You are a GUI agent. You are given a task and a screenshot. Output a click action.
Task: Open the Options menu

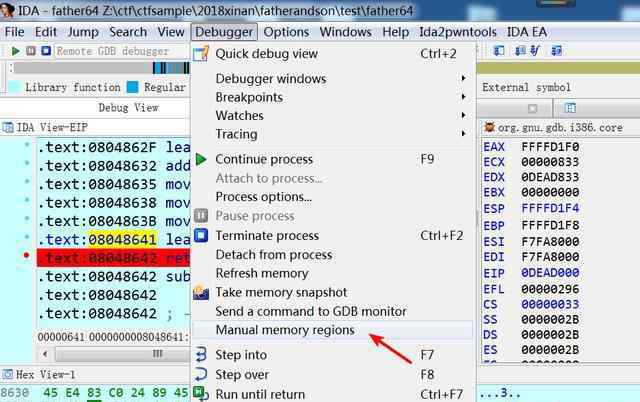click(286, 32)
